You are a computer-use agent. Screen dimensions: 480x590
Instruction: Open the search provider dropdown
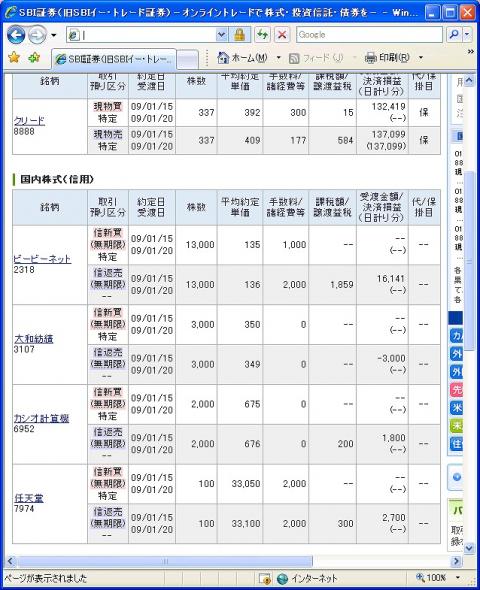point(467,35)
